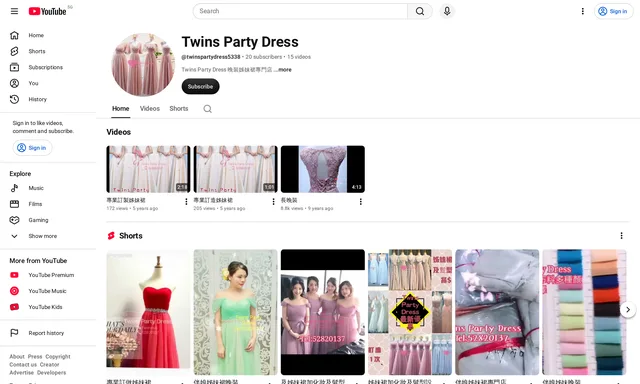640x384 pixels.
Task: Play the 4:13 lace dress video
Action: [x=323, y=169]
